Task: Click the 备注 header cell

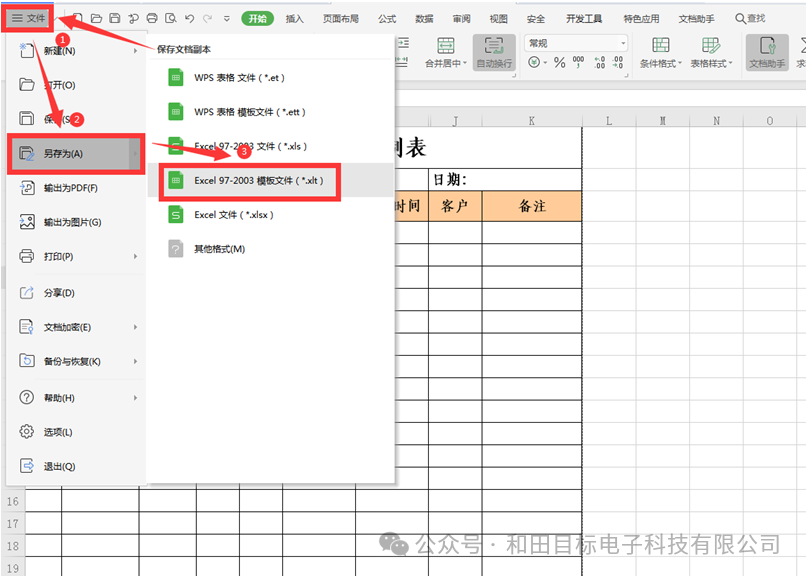Action: click(532, 206)
